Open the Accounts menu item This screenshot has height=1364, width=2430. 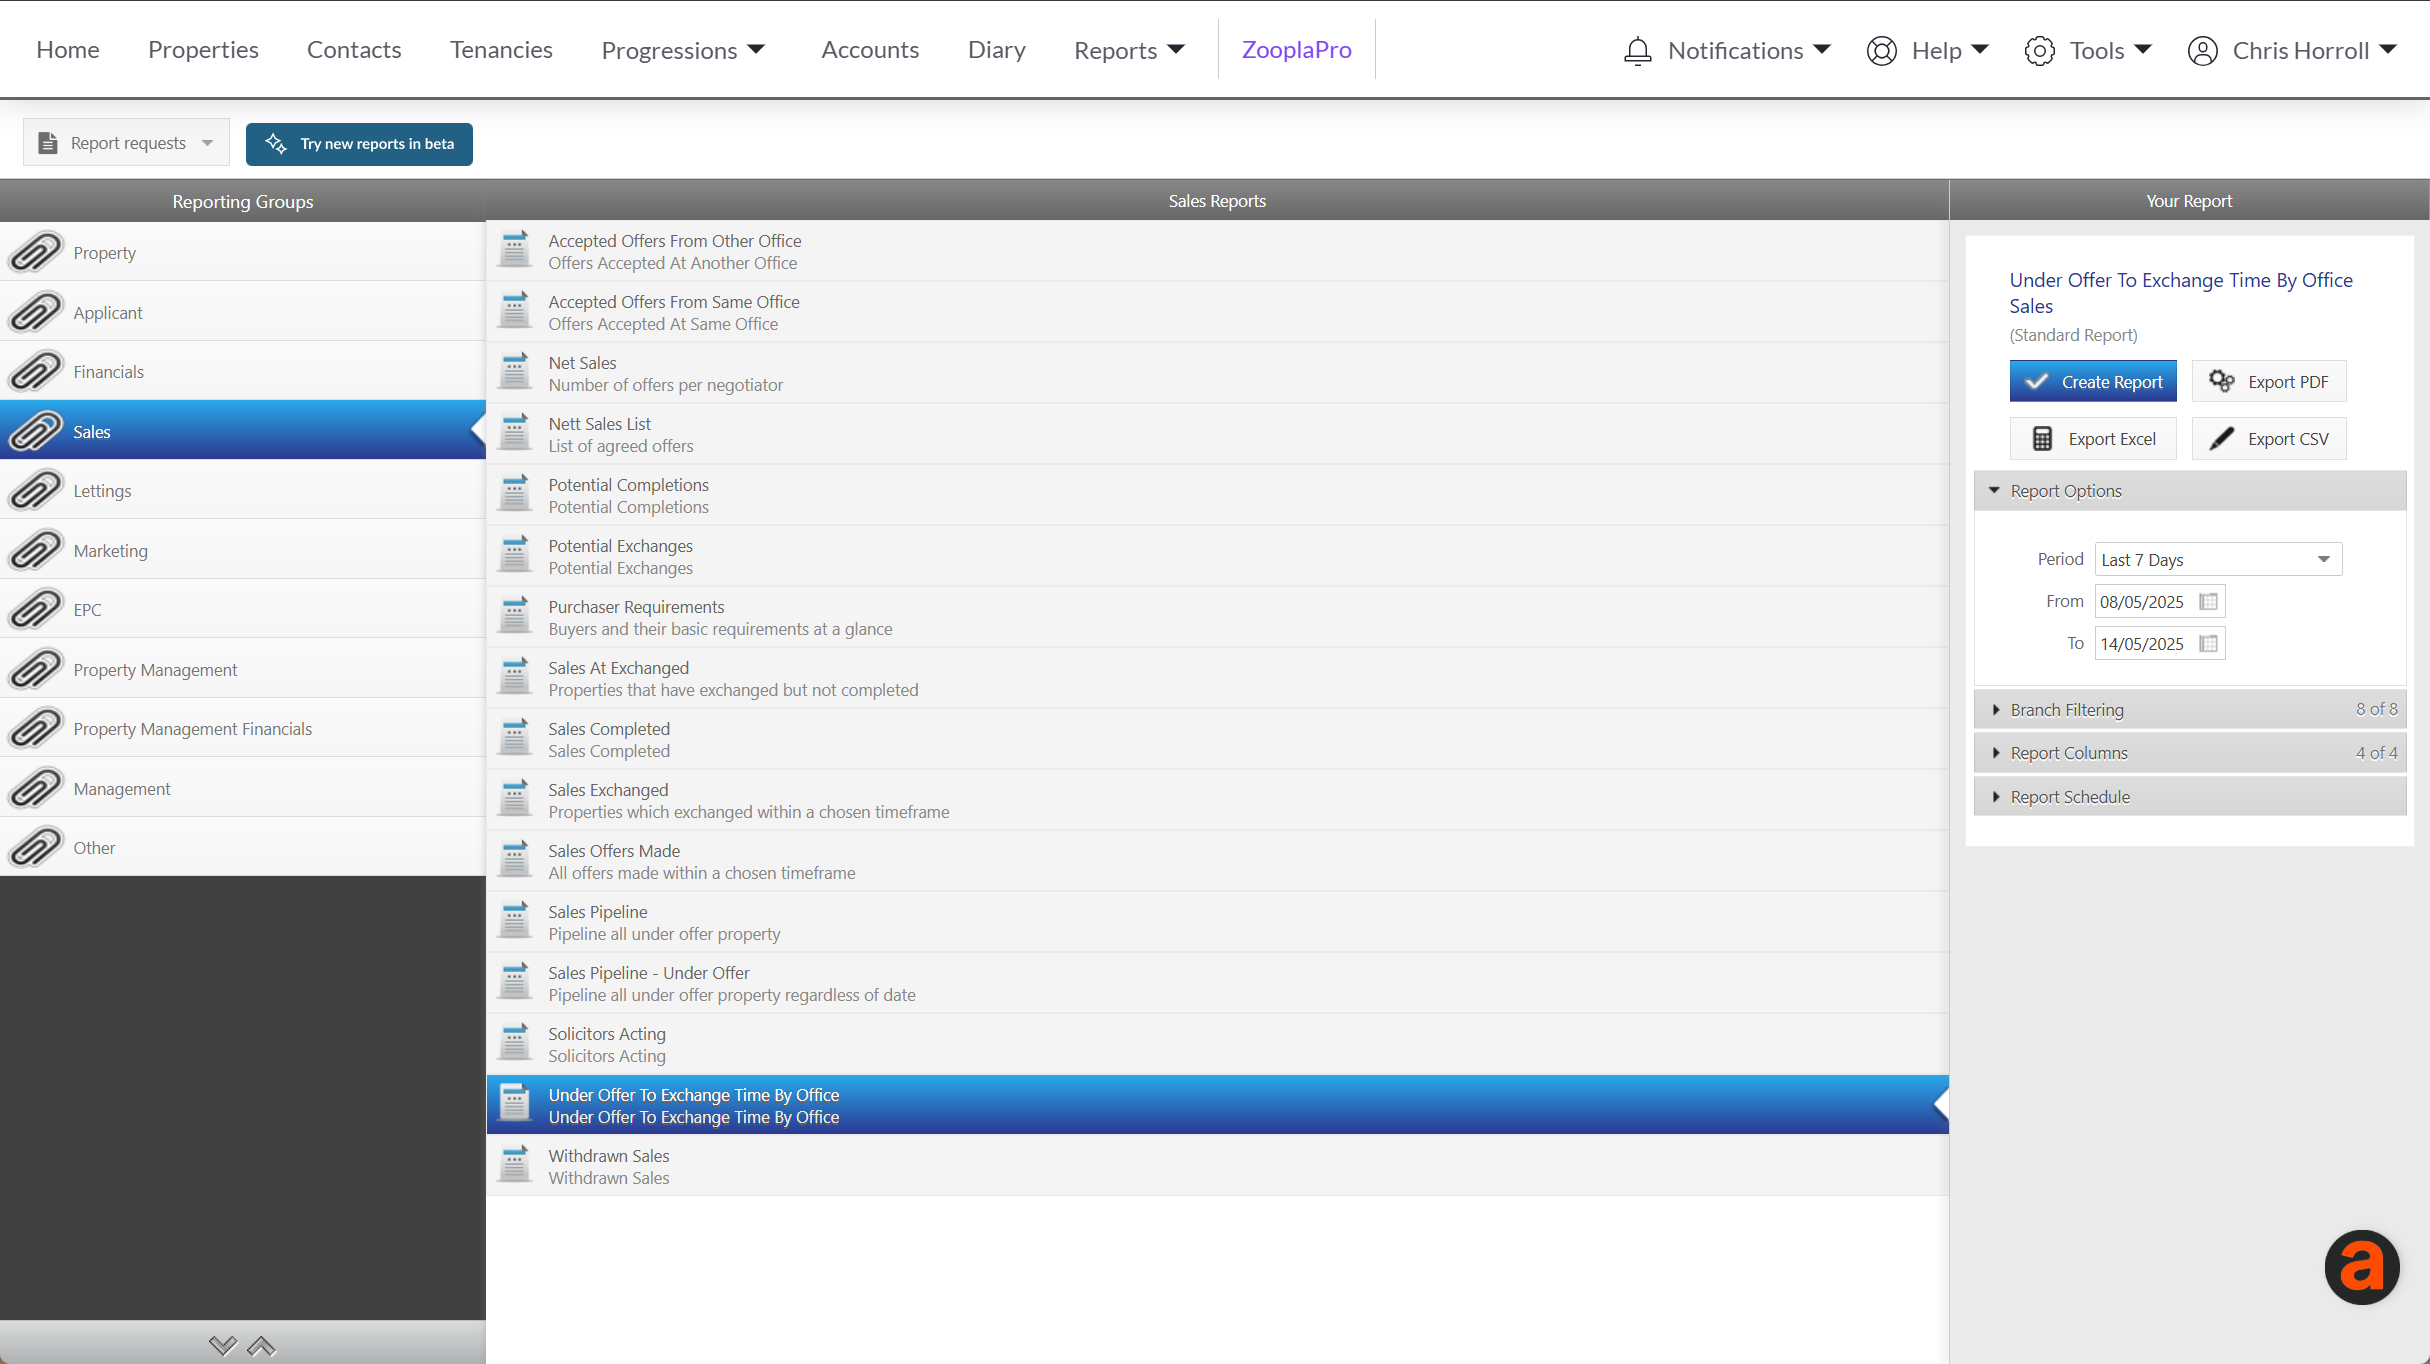(x=870, y=49)
